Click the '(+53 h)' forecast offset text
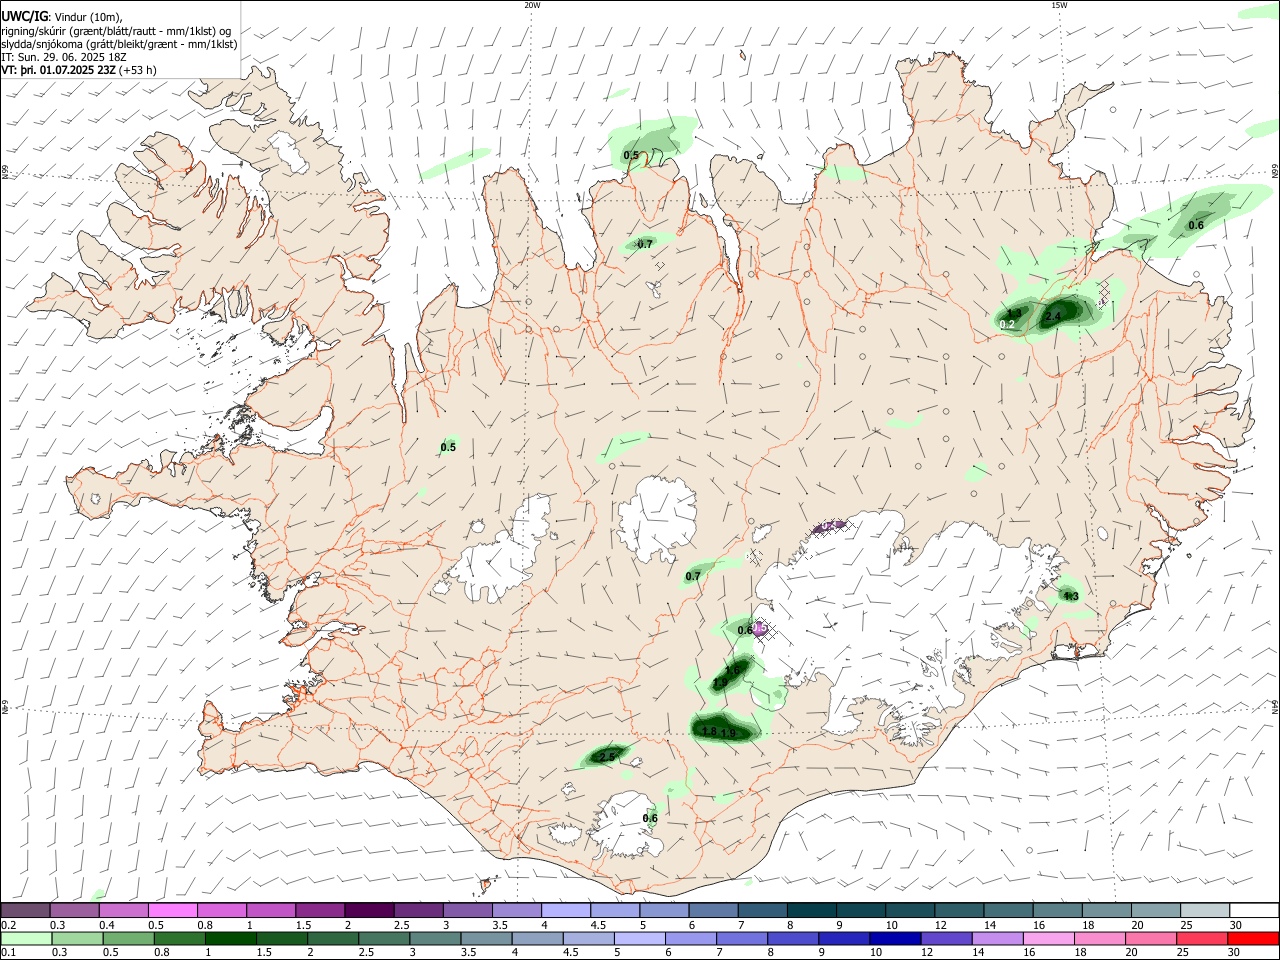Screen dimensions: 1280x960 [138, 70]
